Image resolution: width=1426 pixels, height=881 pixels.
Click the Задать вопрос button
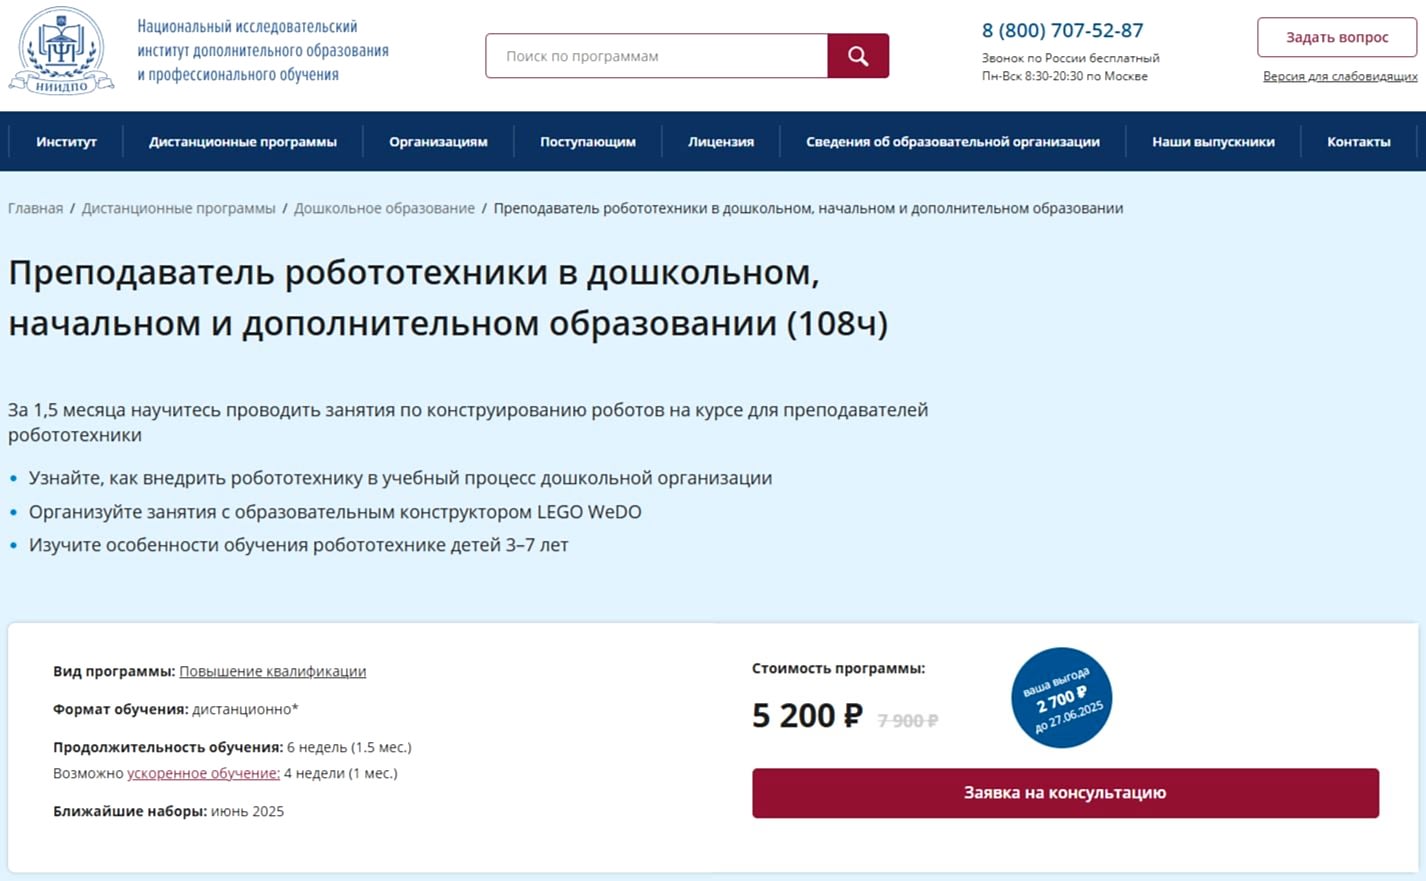click(1338, 36)
